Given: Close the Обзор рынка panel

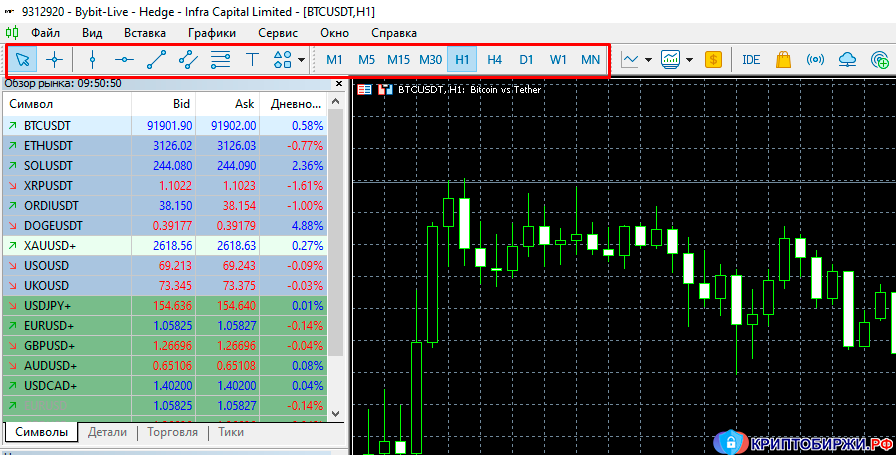Looking at the screenshot, I should [339, 83].
